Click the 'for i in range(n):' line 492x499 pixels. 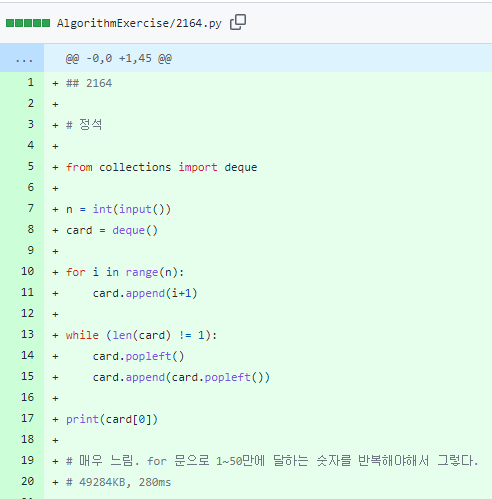point(125,272)
